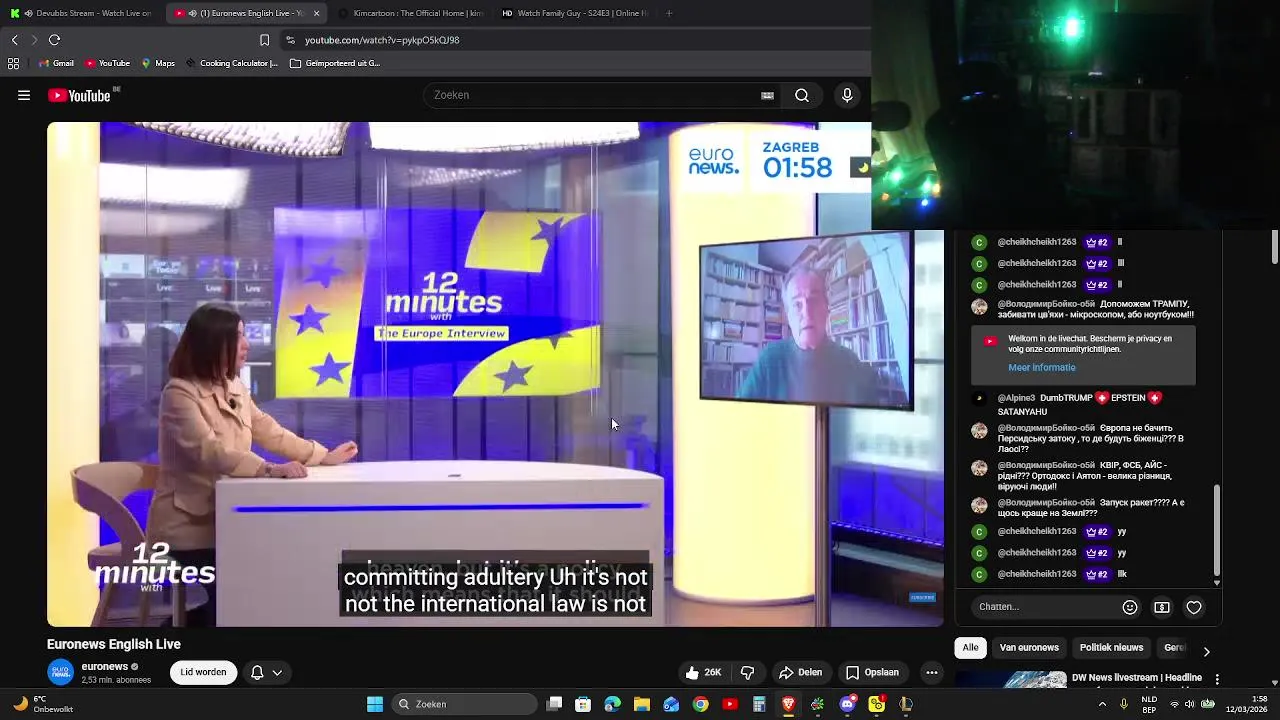
Task: Click the live chat scrollbar
Action: (1217, 530)
